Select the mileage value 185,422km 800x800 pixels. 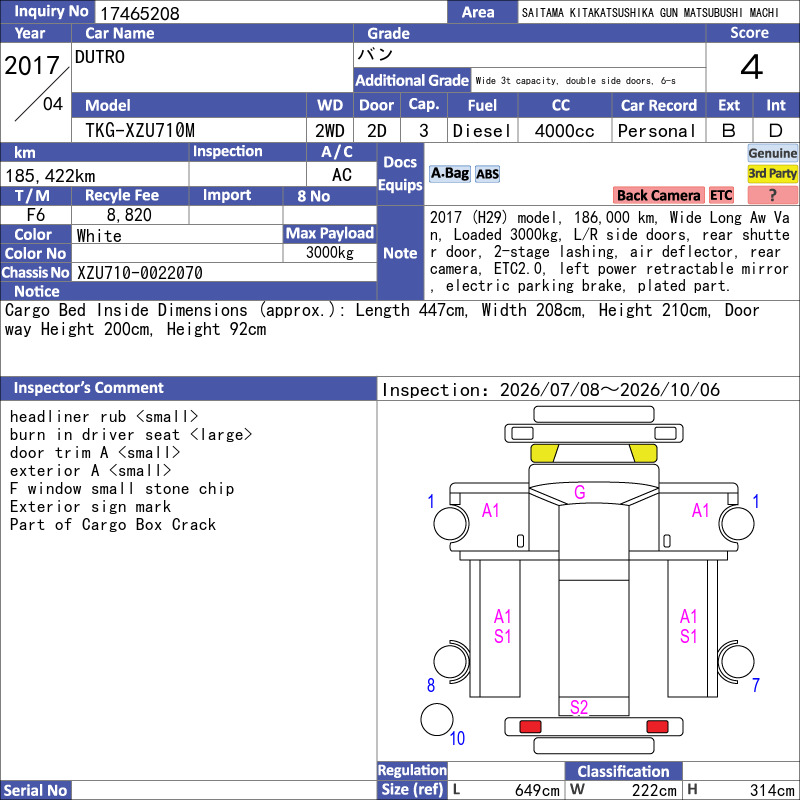(51, 176)
